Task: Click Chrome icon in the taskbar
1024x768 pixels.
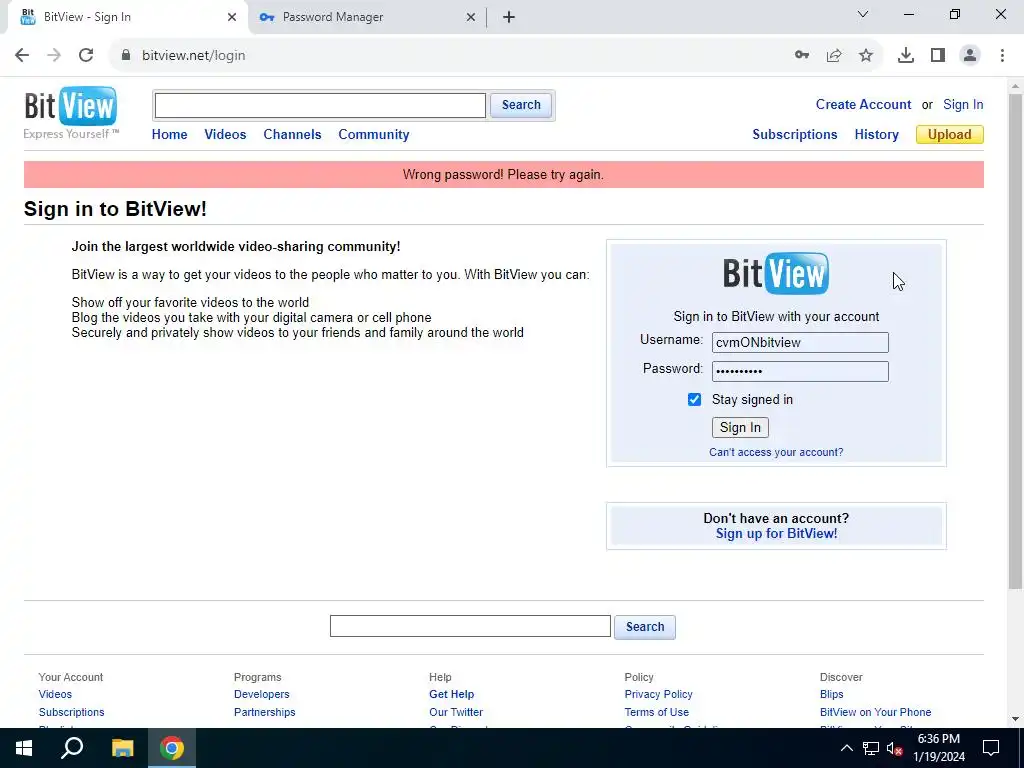Action: (x=172, y=748)
